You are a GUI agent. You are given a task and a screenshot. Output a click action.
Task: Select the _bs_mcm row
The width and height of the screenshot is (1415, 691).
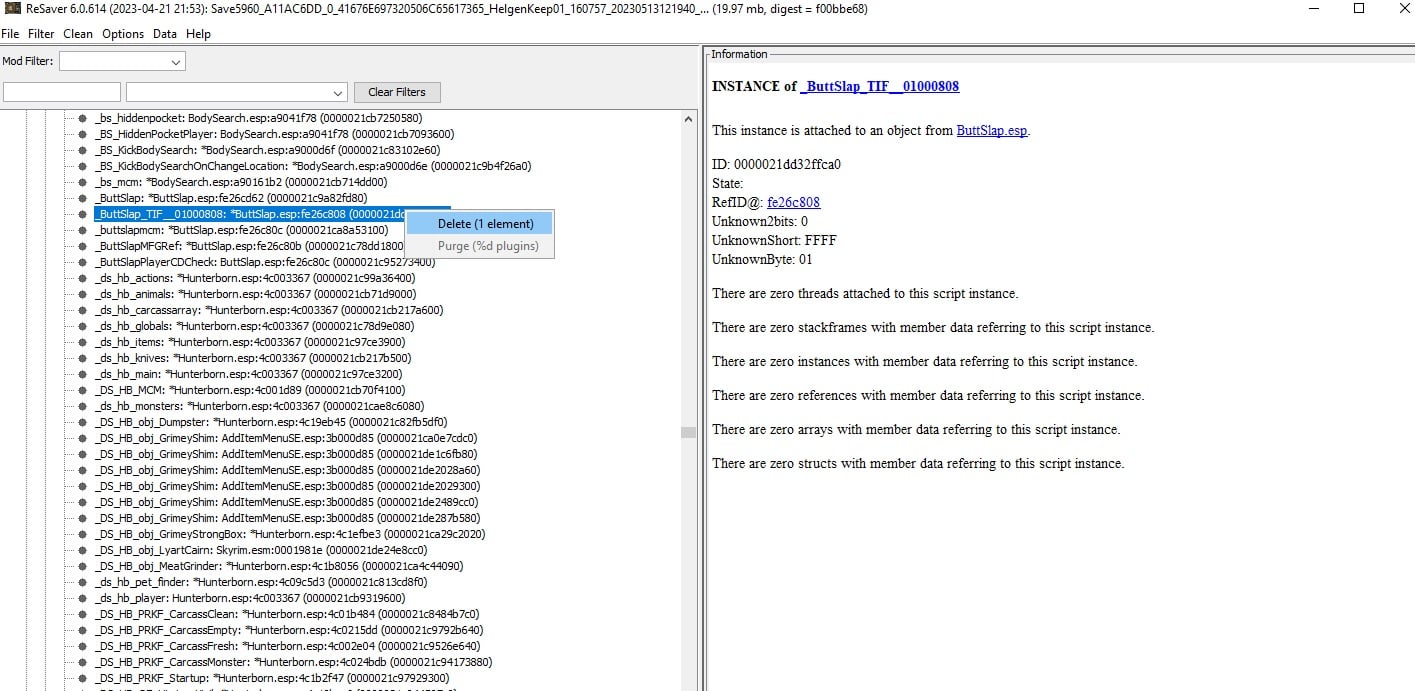tap(241, 182)
